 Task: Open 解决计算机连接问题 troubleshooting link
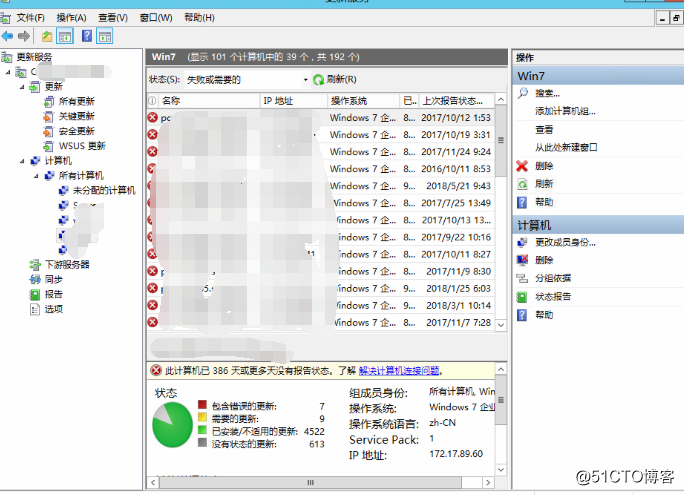coord(399,371)
